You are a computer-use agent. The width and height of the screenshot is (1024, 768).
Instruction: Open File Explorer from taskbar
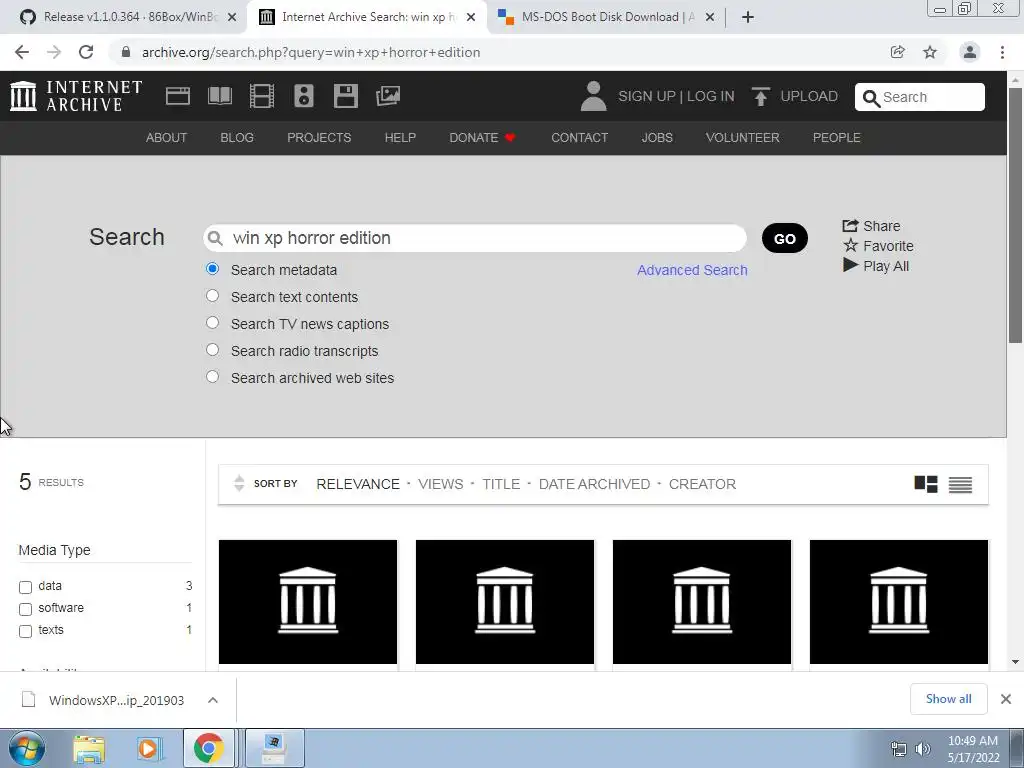click(x=89, y=748)
